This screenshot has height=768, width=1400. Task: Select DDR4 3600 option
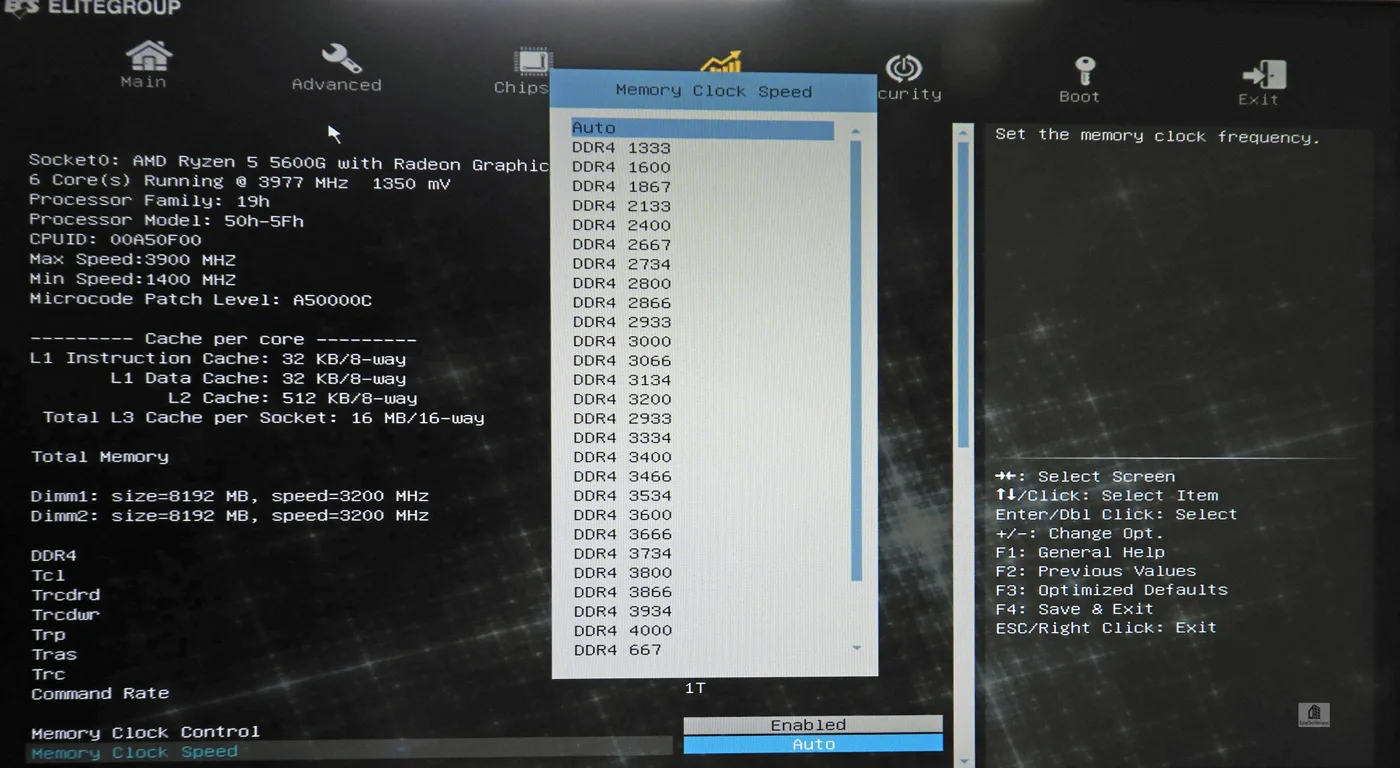tap(621, 515)
